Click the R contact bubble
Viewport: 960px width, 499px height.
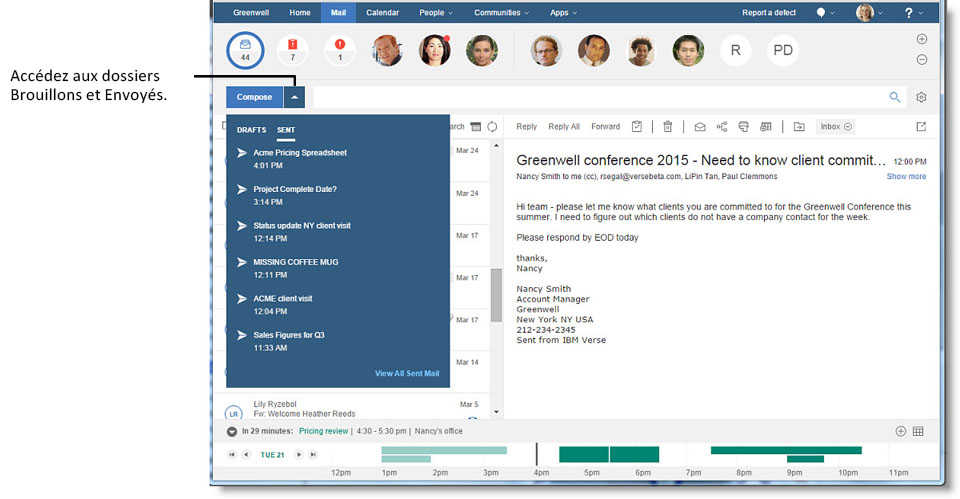point(735,50)
